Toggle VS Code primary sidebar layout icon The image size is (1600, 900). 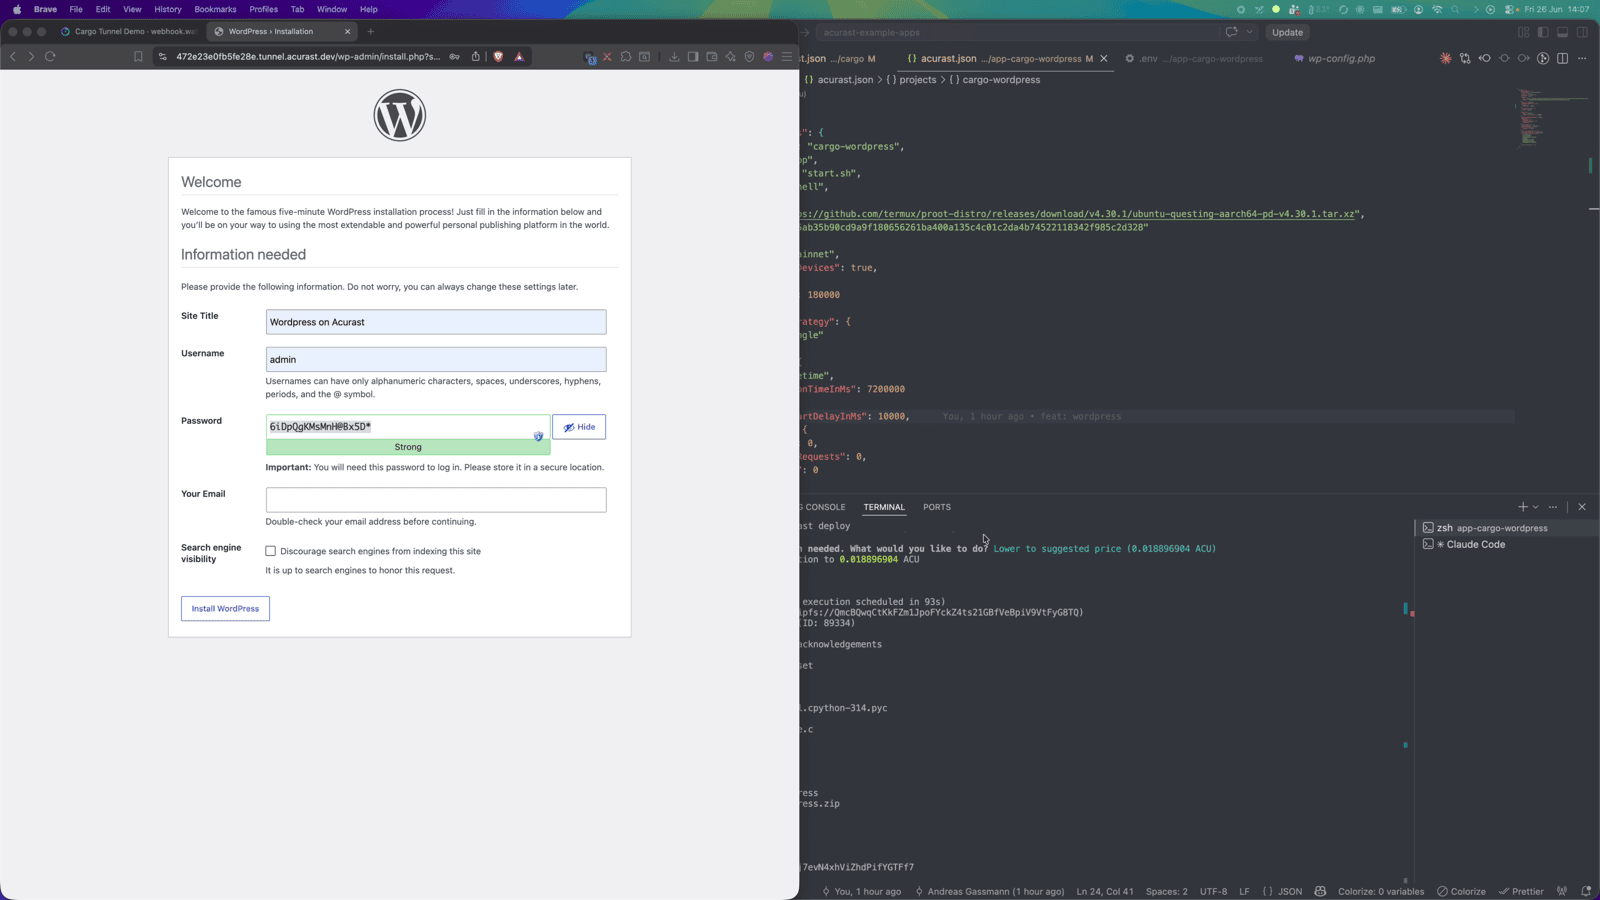coord(1543,32)
